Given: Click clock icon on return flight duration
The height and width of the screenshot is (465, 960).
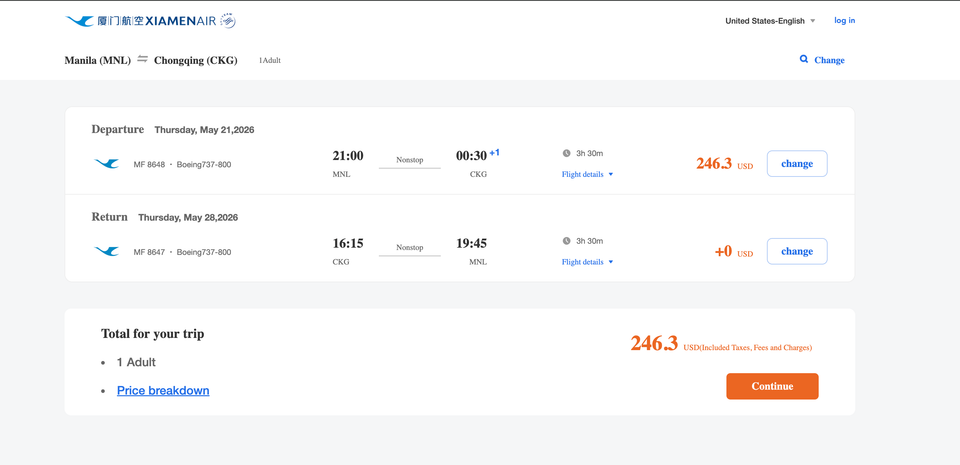Looking at the screenshot, I should (x=566, y=241).
